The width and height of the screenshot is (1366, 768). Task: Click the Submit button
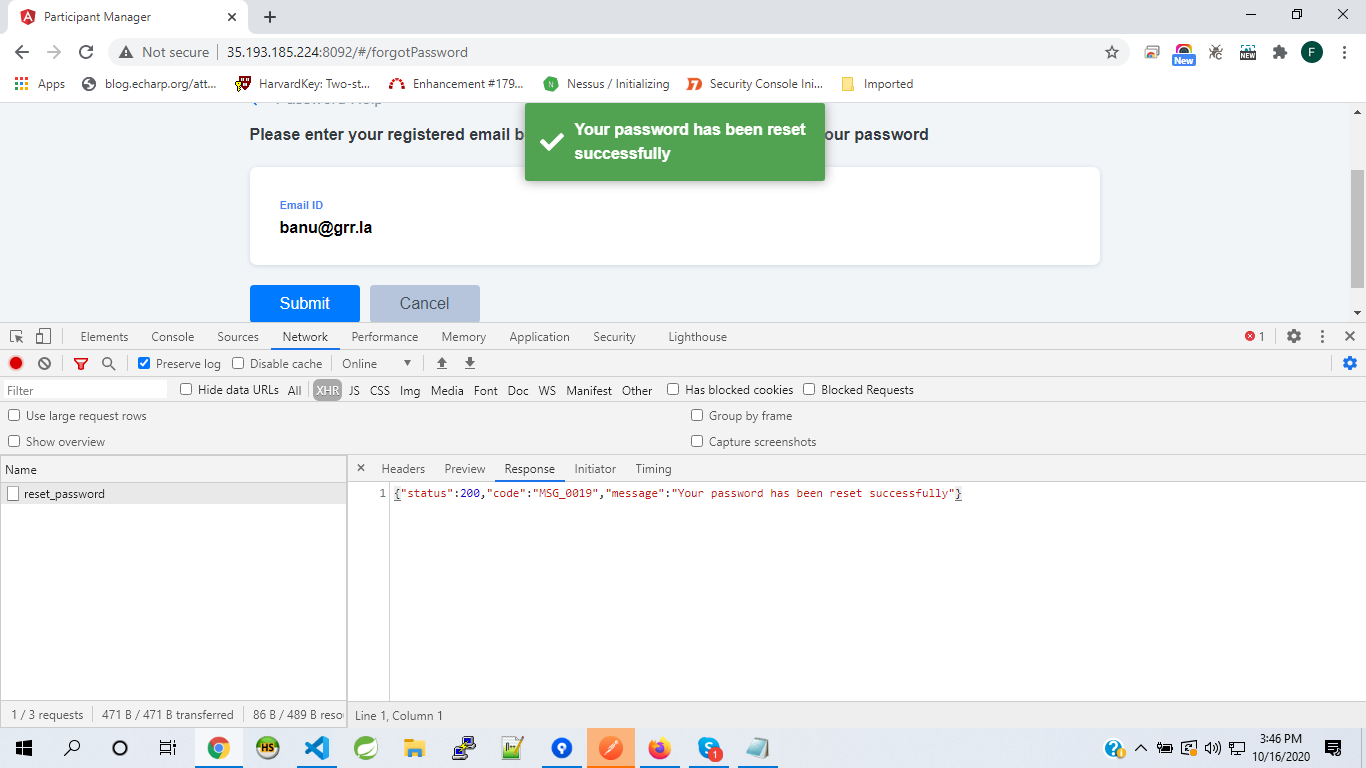pyautogui.click(x=304, y=303)
